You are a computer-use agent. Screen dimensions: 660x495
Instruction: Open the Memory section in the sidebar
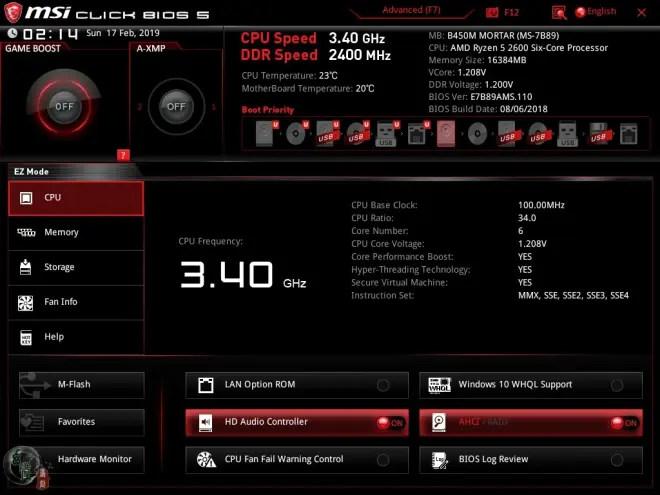[x=76, y=233]
